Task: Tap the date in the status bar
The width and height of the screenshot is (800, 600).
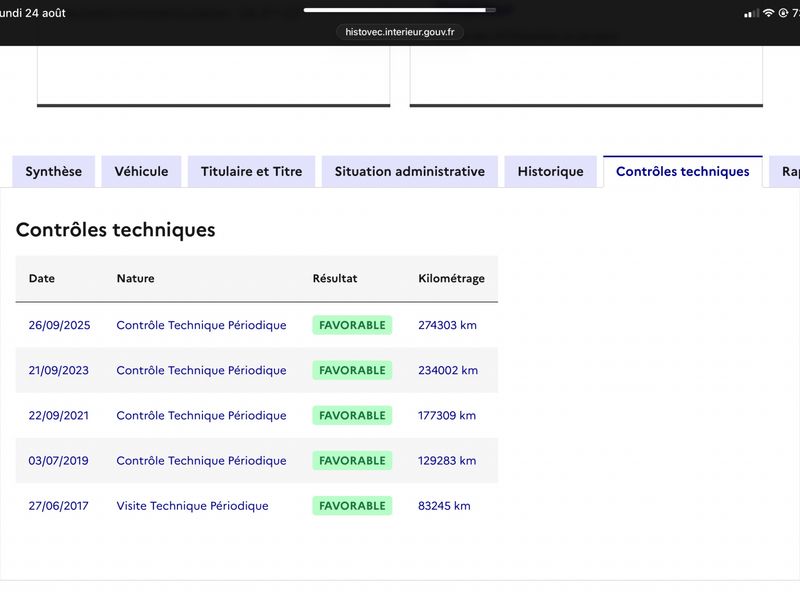Action: (x=33, y=13)
